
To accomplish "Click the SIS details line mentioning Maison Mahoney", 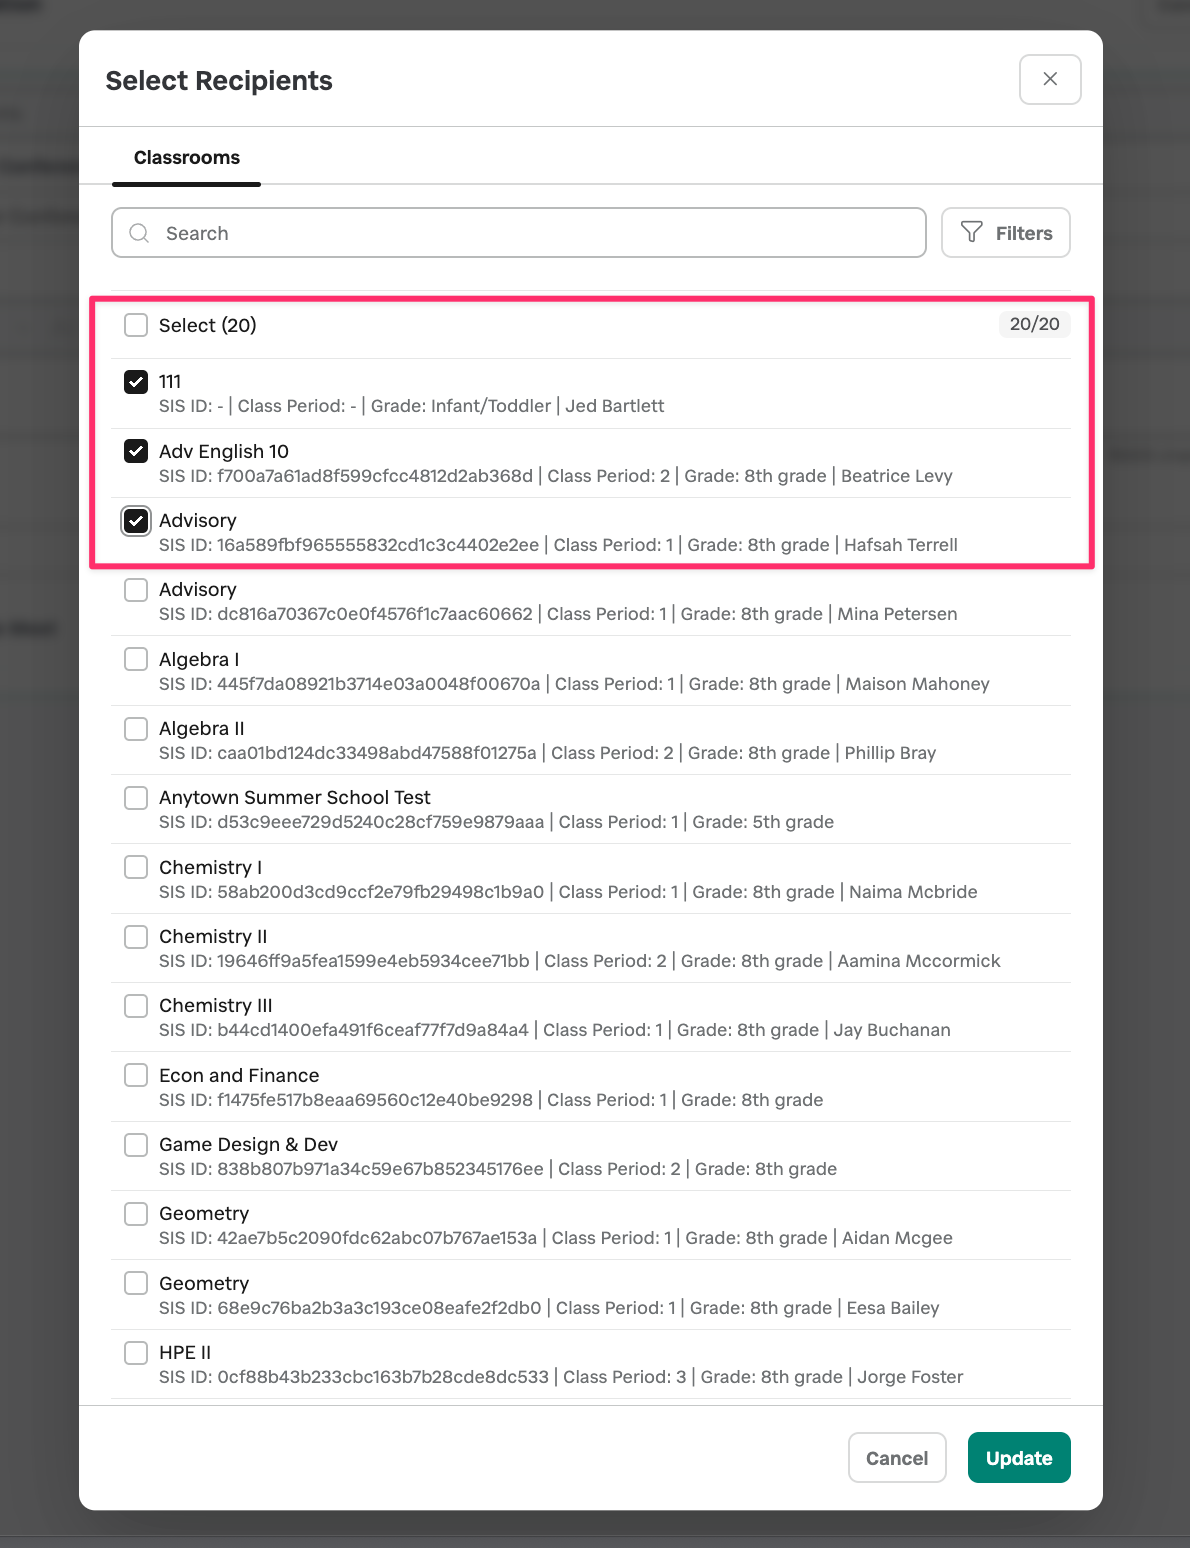I will (x=574, y=684).
